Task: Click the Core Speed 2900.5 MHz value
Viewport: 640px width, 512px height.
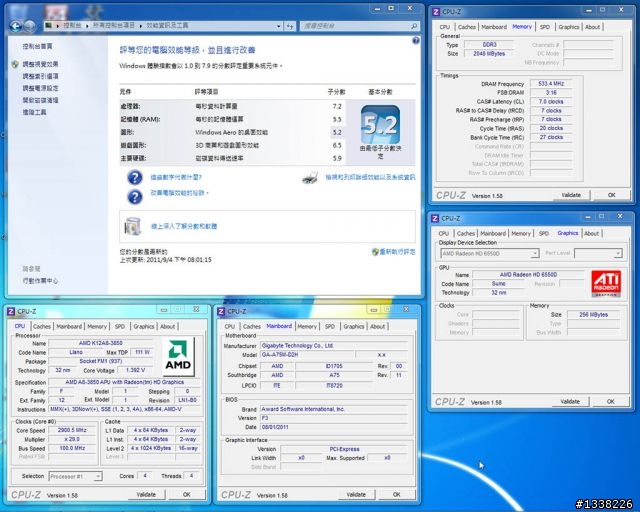Action: point(72,430)
